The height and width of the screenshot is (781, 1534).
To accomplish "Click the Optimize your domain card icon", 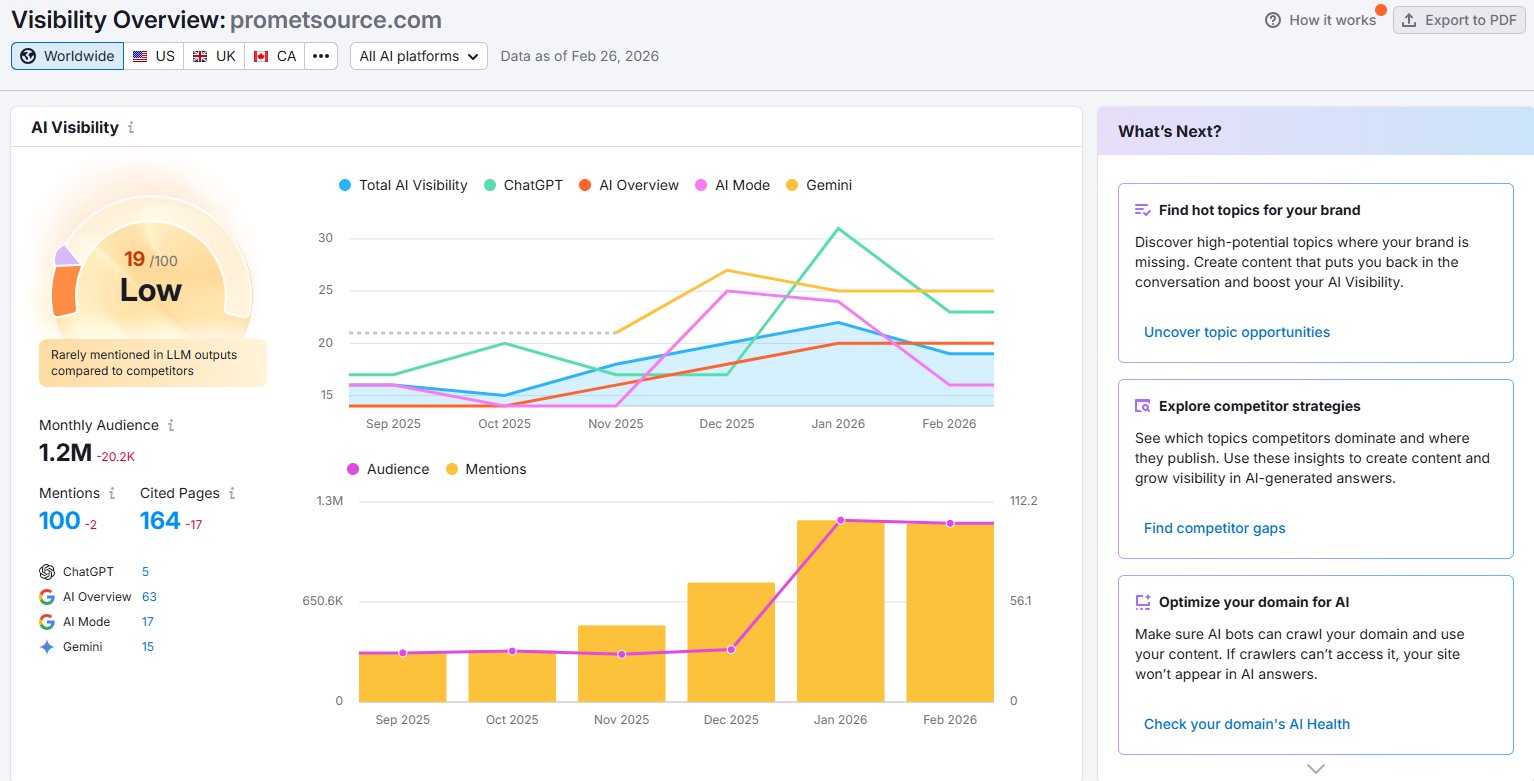I will (x=1143, y=602).
